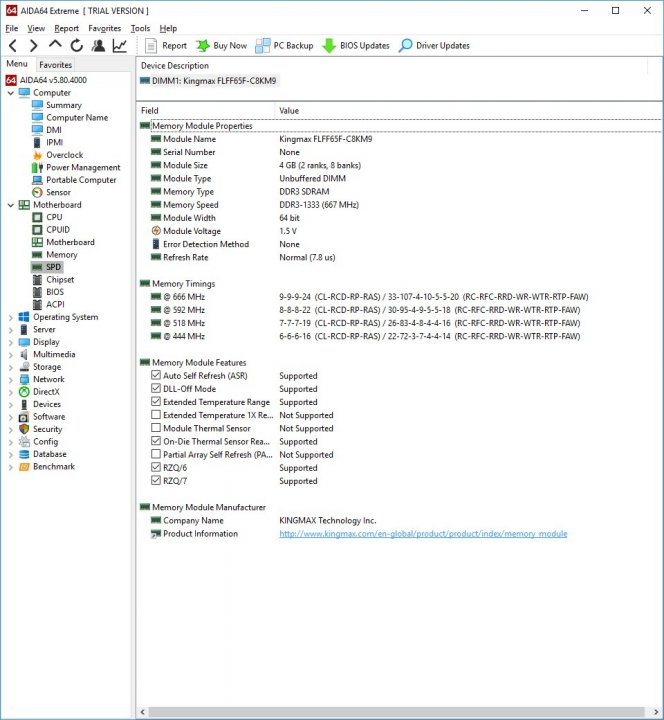Toggle Extended Temperature 1X Refresh checkbox

[x=156, y=415]
